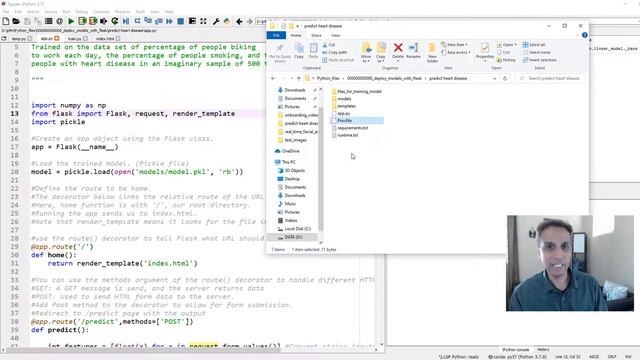Viewport: 640px width, 360px height.
Task: Click Run cell and advance icon
Action: pyautogui.click(x=93, y=21)
